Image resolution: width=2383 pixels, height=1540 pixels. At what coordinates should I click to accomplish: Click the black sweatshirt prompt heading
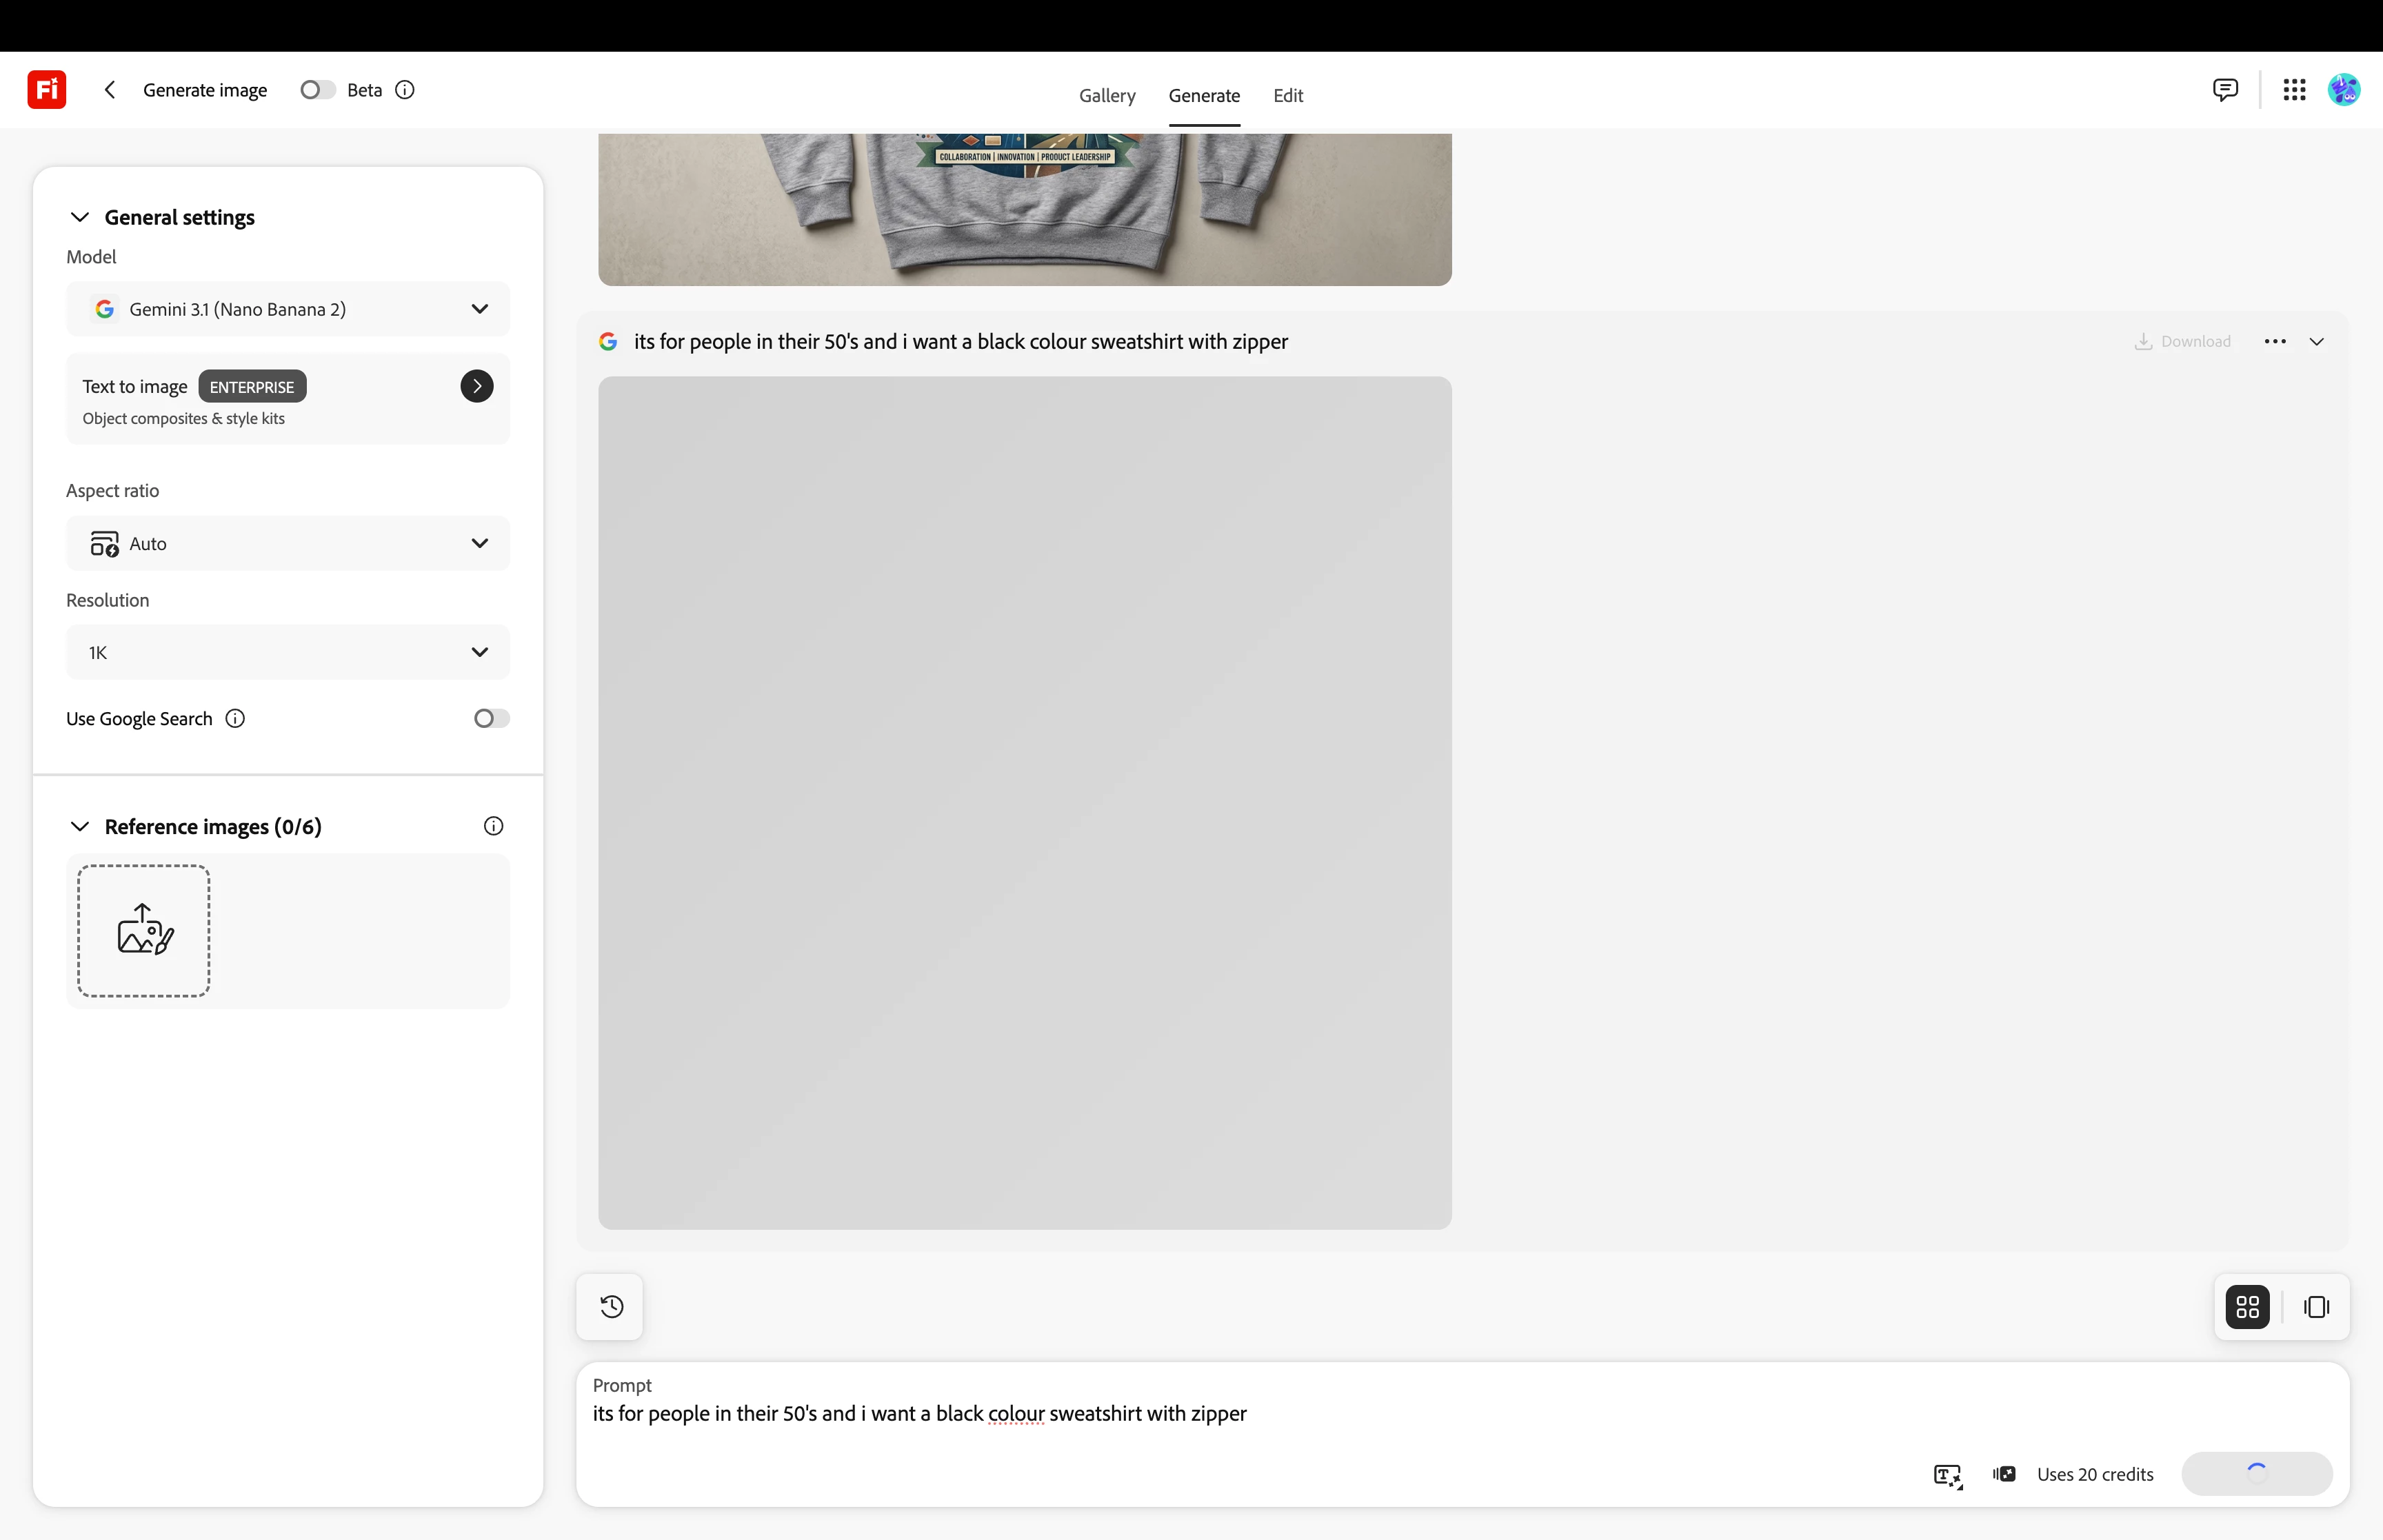click(961, 342)
